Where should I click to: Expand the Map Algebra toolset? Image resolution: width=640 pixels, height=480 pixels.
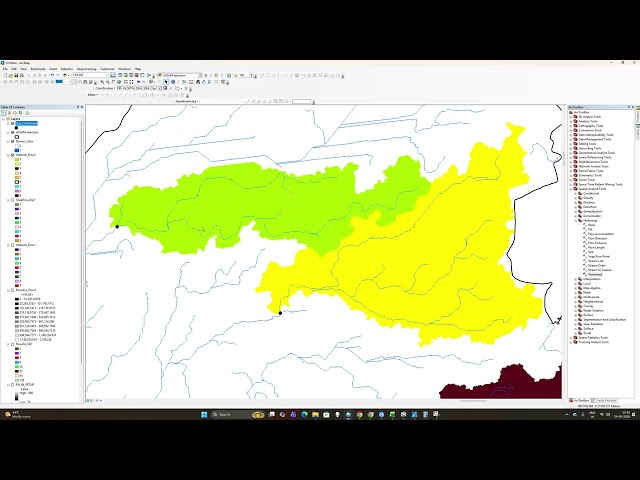coord(576,288)
